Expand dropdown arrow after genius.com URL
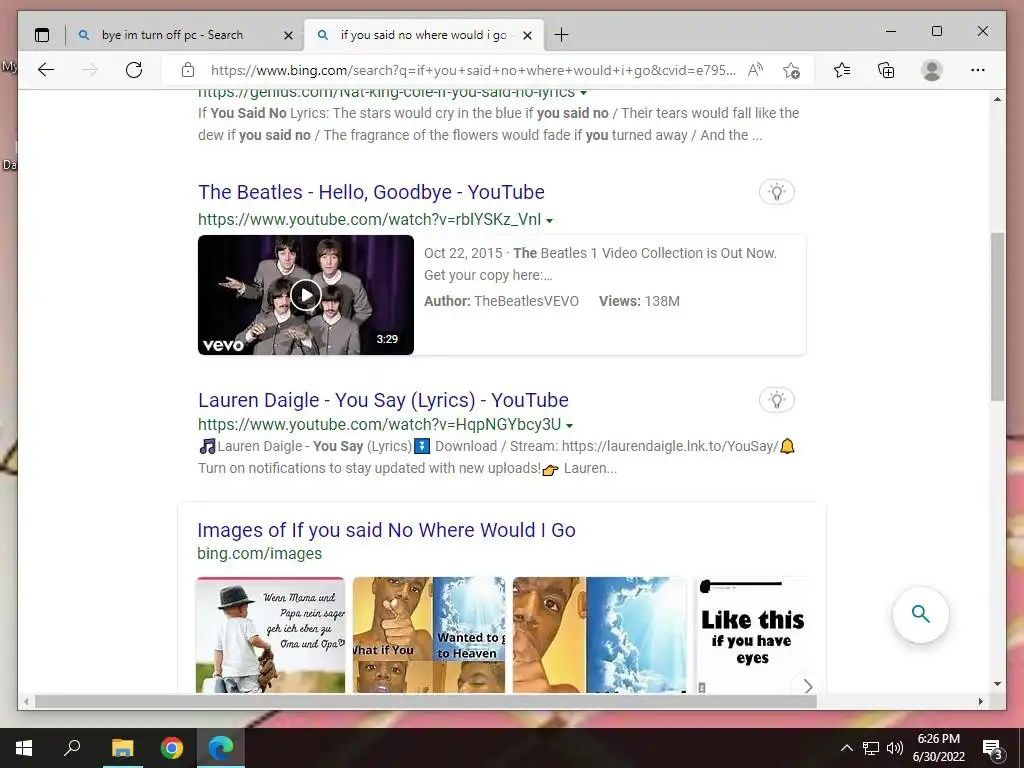This screenshot has height=768, width=1024. tap(583, 93)
